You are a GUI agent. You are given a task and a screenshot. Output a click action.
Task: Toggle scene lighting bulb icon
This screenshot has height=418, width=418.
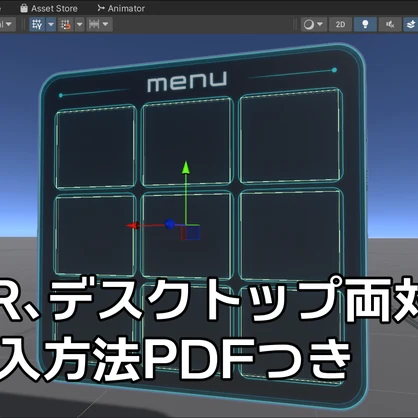pos(365,24)
